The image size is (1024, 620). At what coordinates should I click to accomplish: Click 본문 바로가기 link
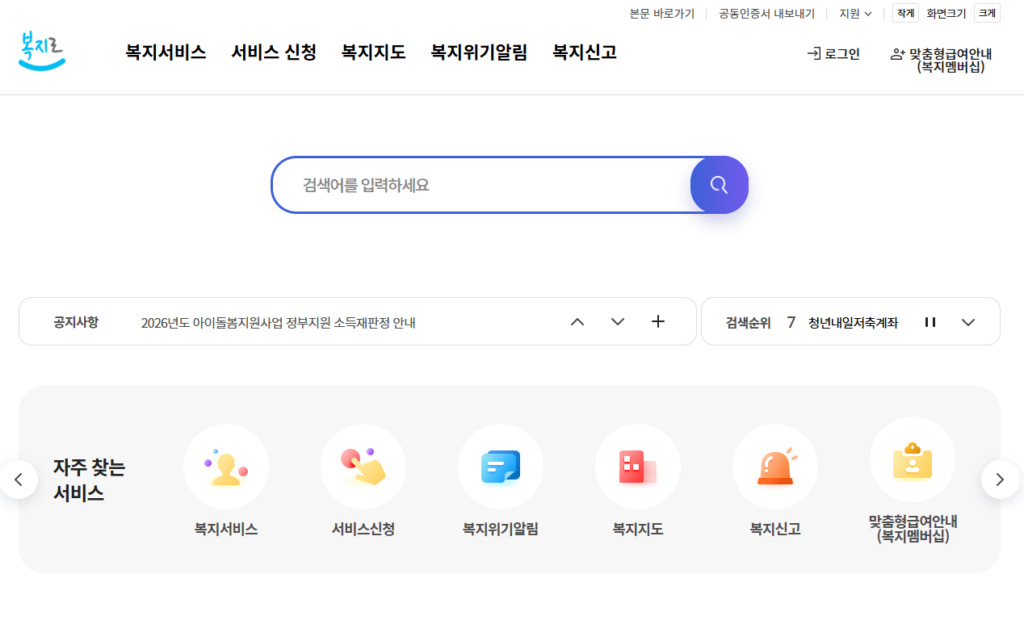pos(662,14)
